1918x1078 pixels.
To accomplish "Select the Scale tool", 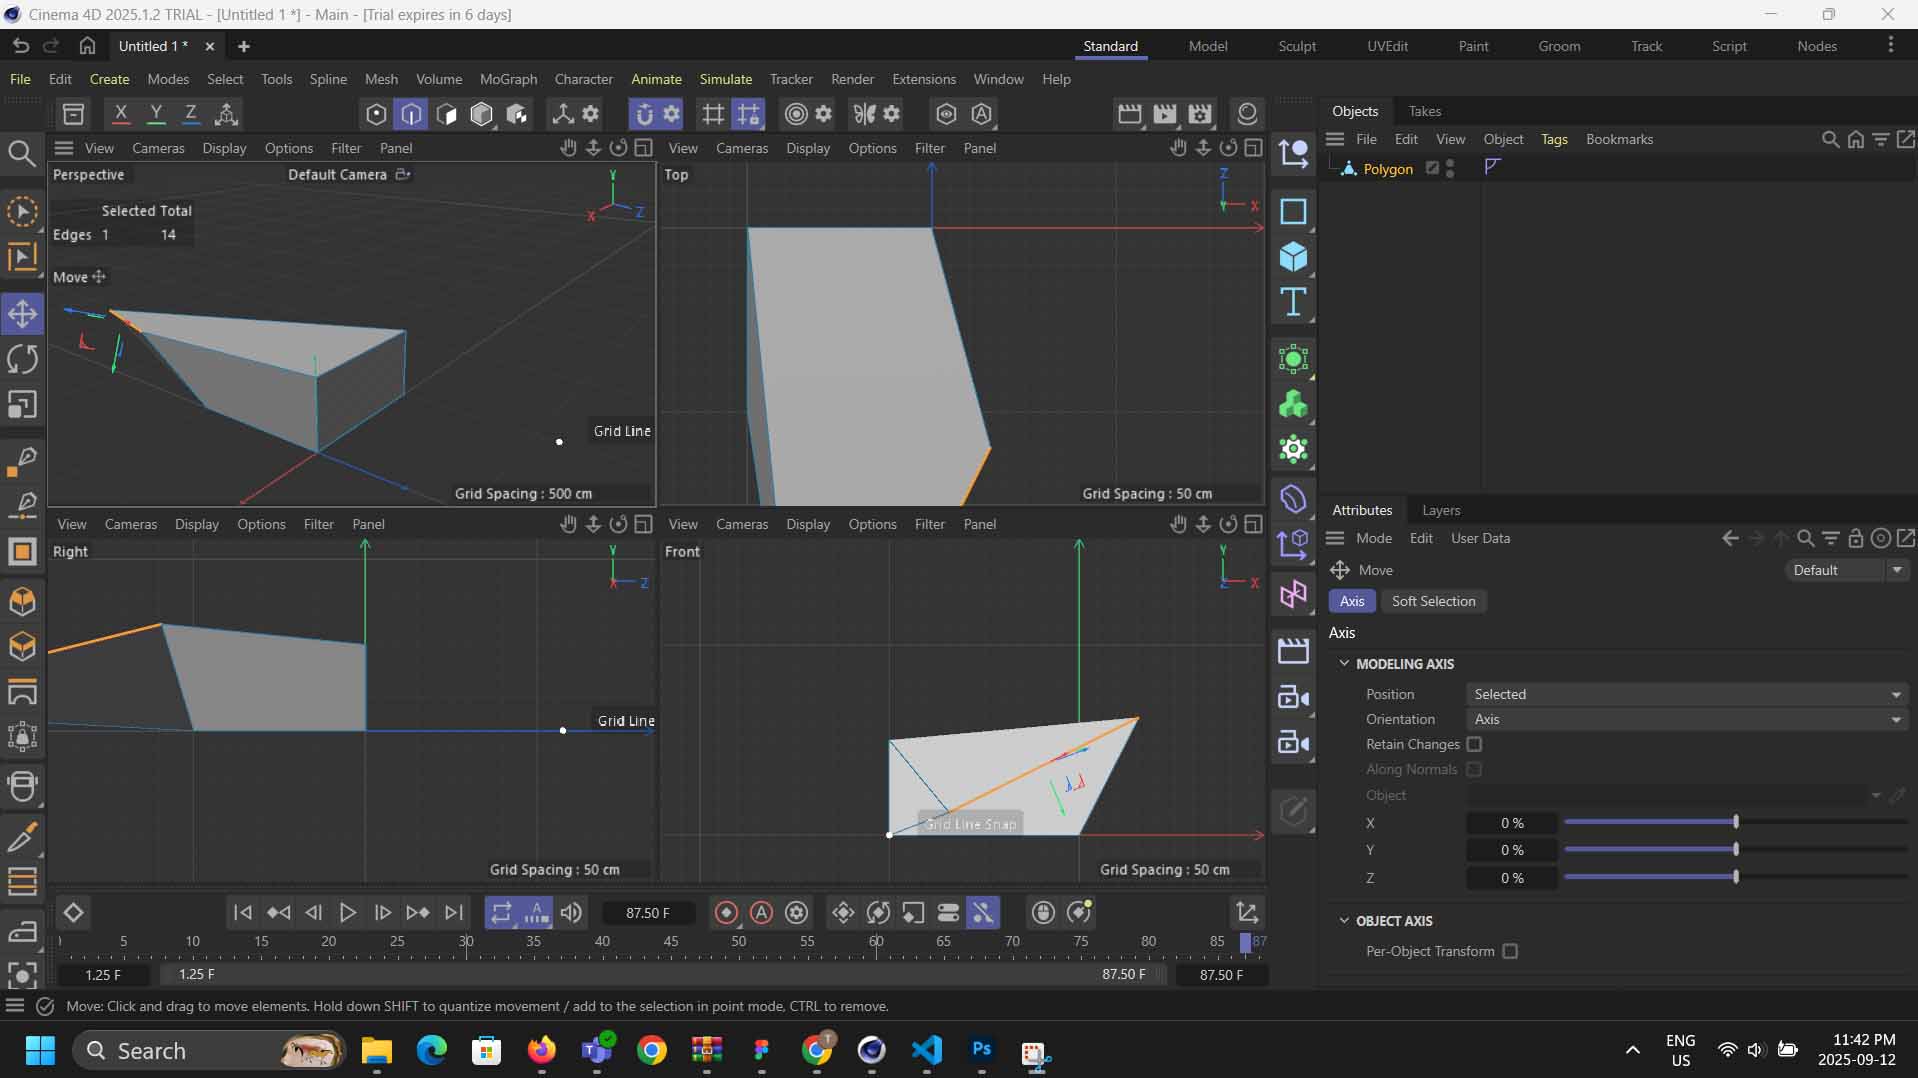I will pyautogui.click(x=22, y=404).
